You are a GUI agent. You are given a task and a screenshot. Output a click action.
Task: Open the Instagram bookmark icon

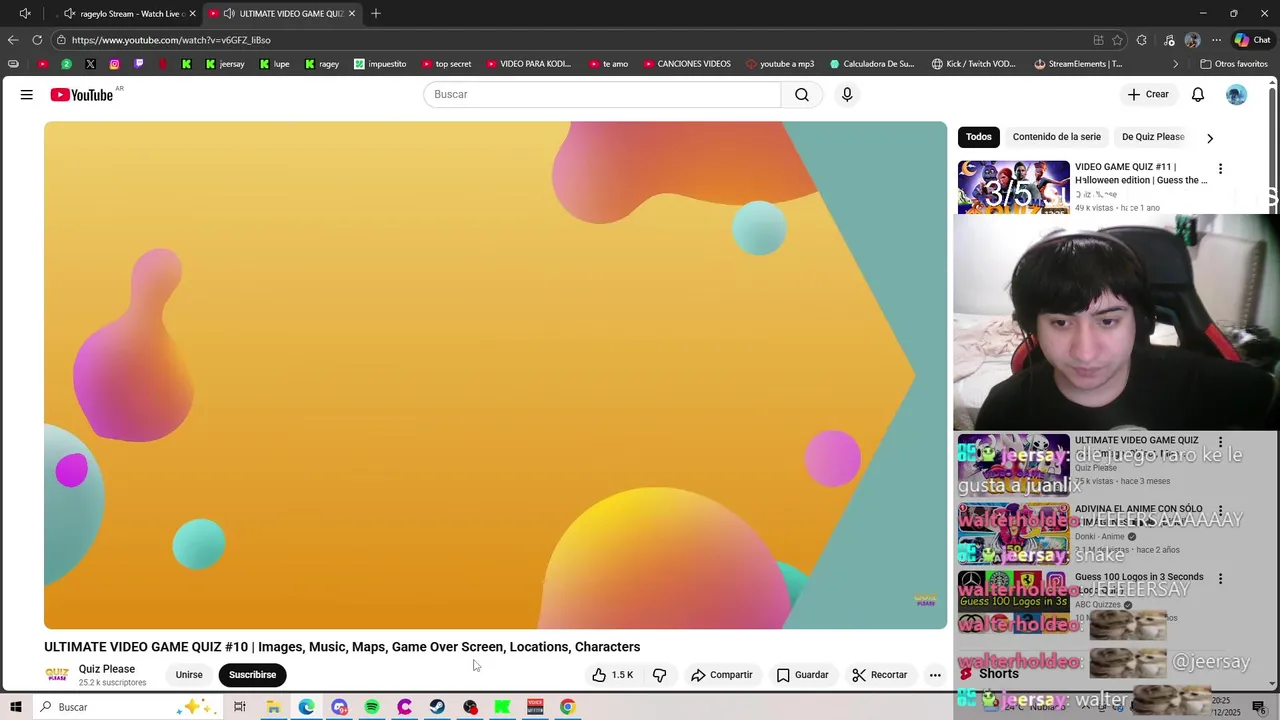[x=114, y=64]
